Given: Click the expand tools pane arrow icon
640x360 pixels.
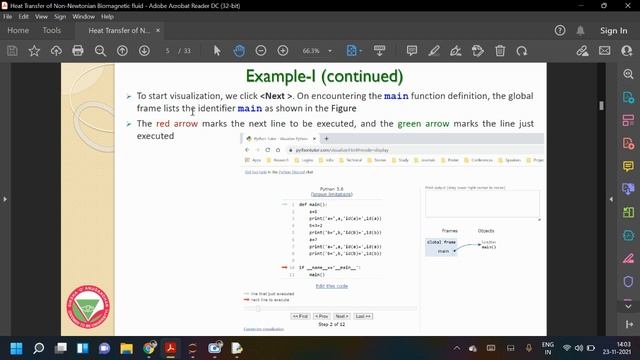Looking at the screenshot, I should 629,324.
